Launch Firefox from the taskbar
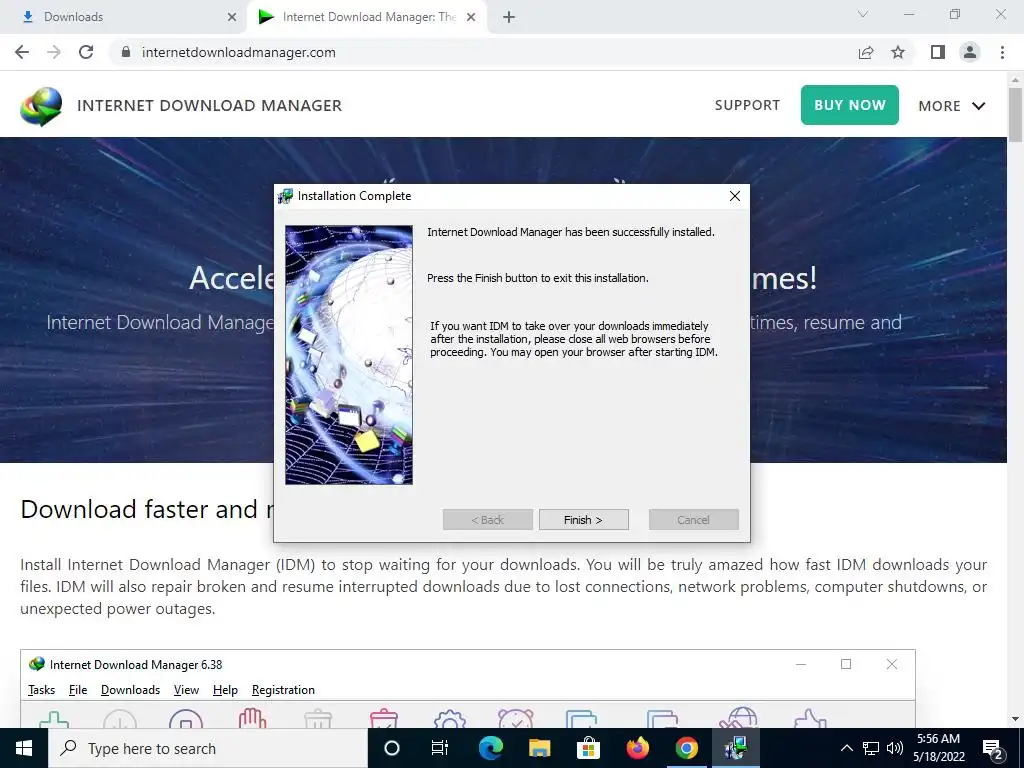This screenshot has height=768, width=1024. (637, 748)
